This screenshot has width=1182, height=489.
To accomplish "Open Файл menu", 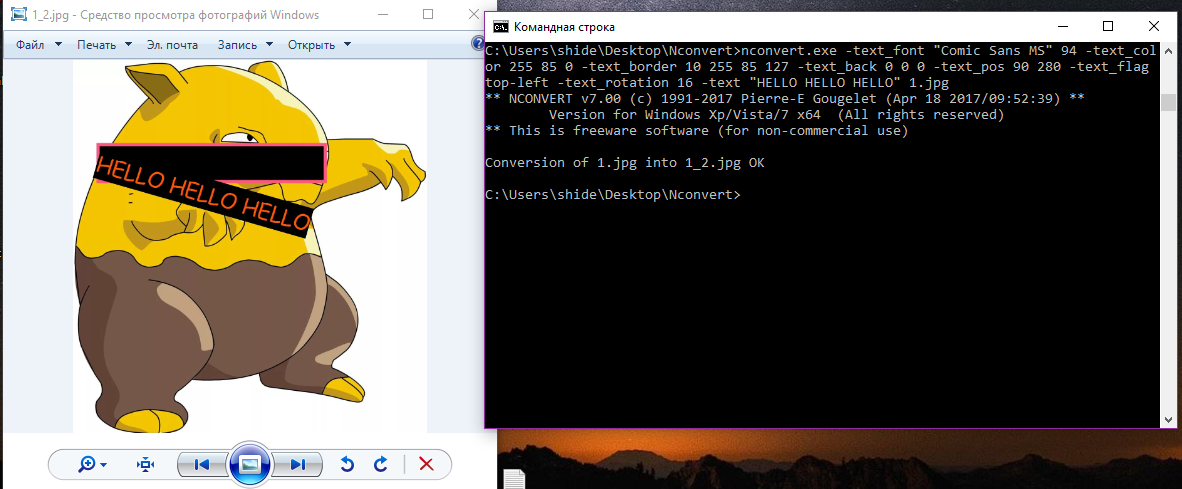I will [x=29, y=44].
